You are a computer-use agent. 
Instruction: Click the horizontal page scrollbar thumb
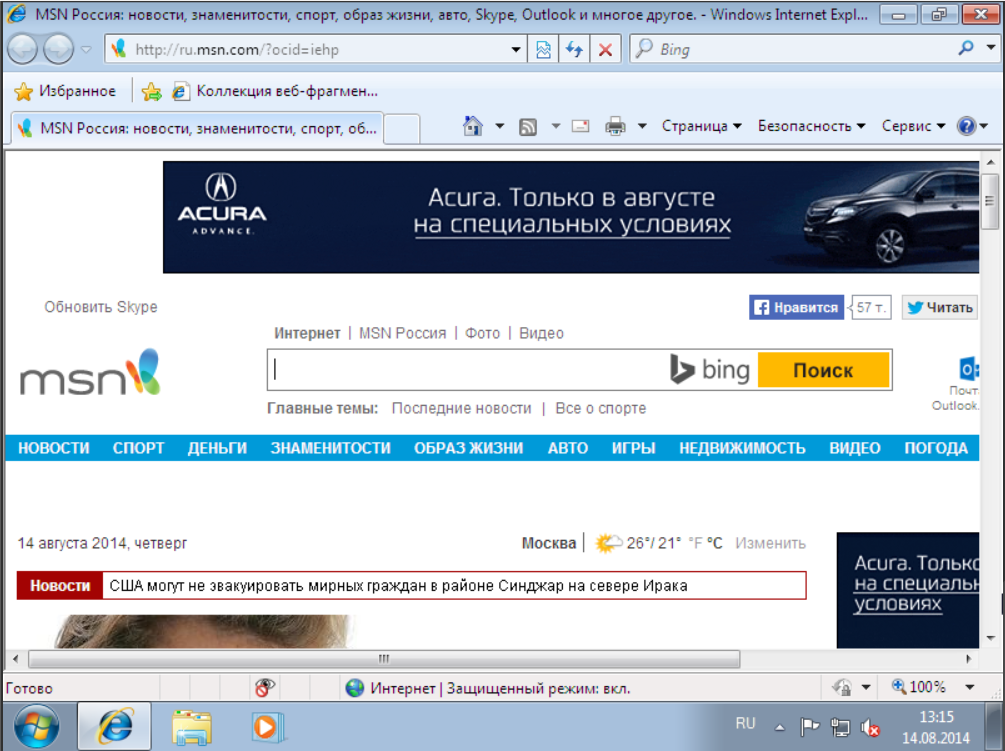pyautogui.click(x=384, y=659)
